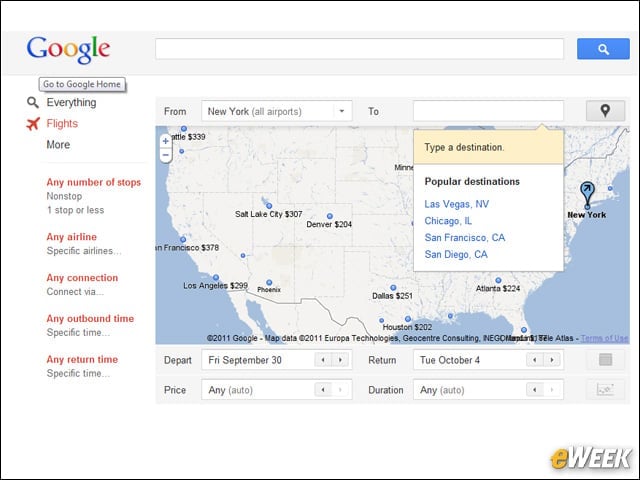Click the Depart Fri September 30 field
The image size is (640, 480).
click(x=276, y=360)
